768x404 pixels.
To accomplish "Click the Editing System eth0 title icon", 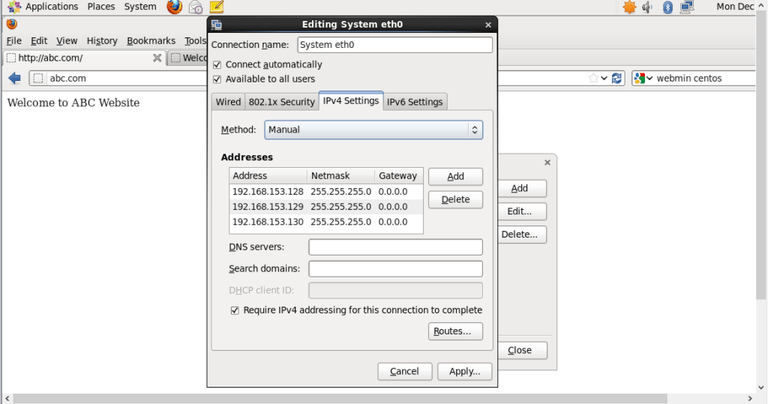I will click(x=216, y=25).
